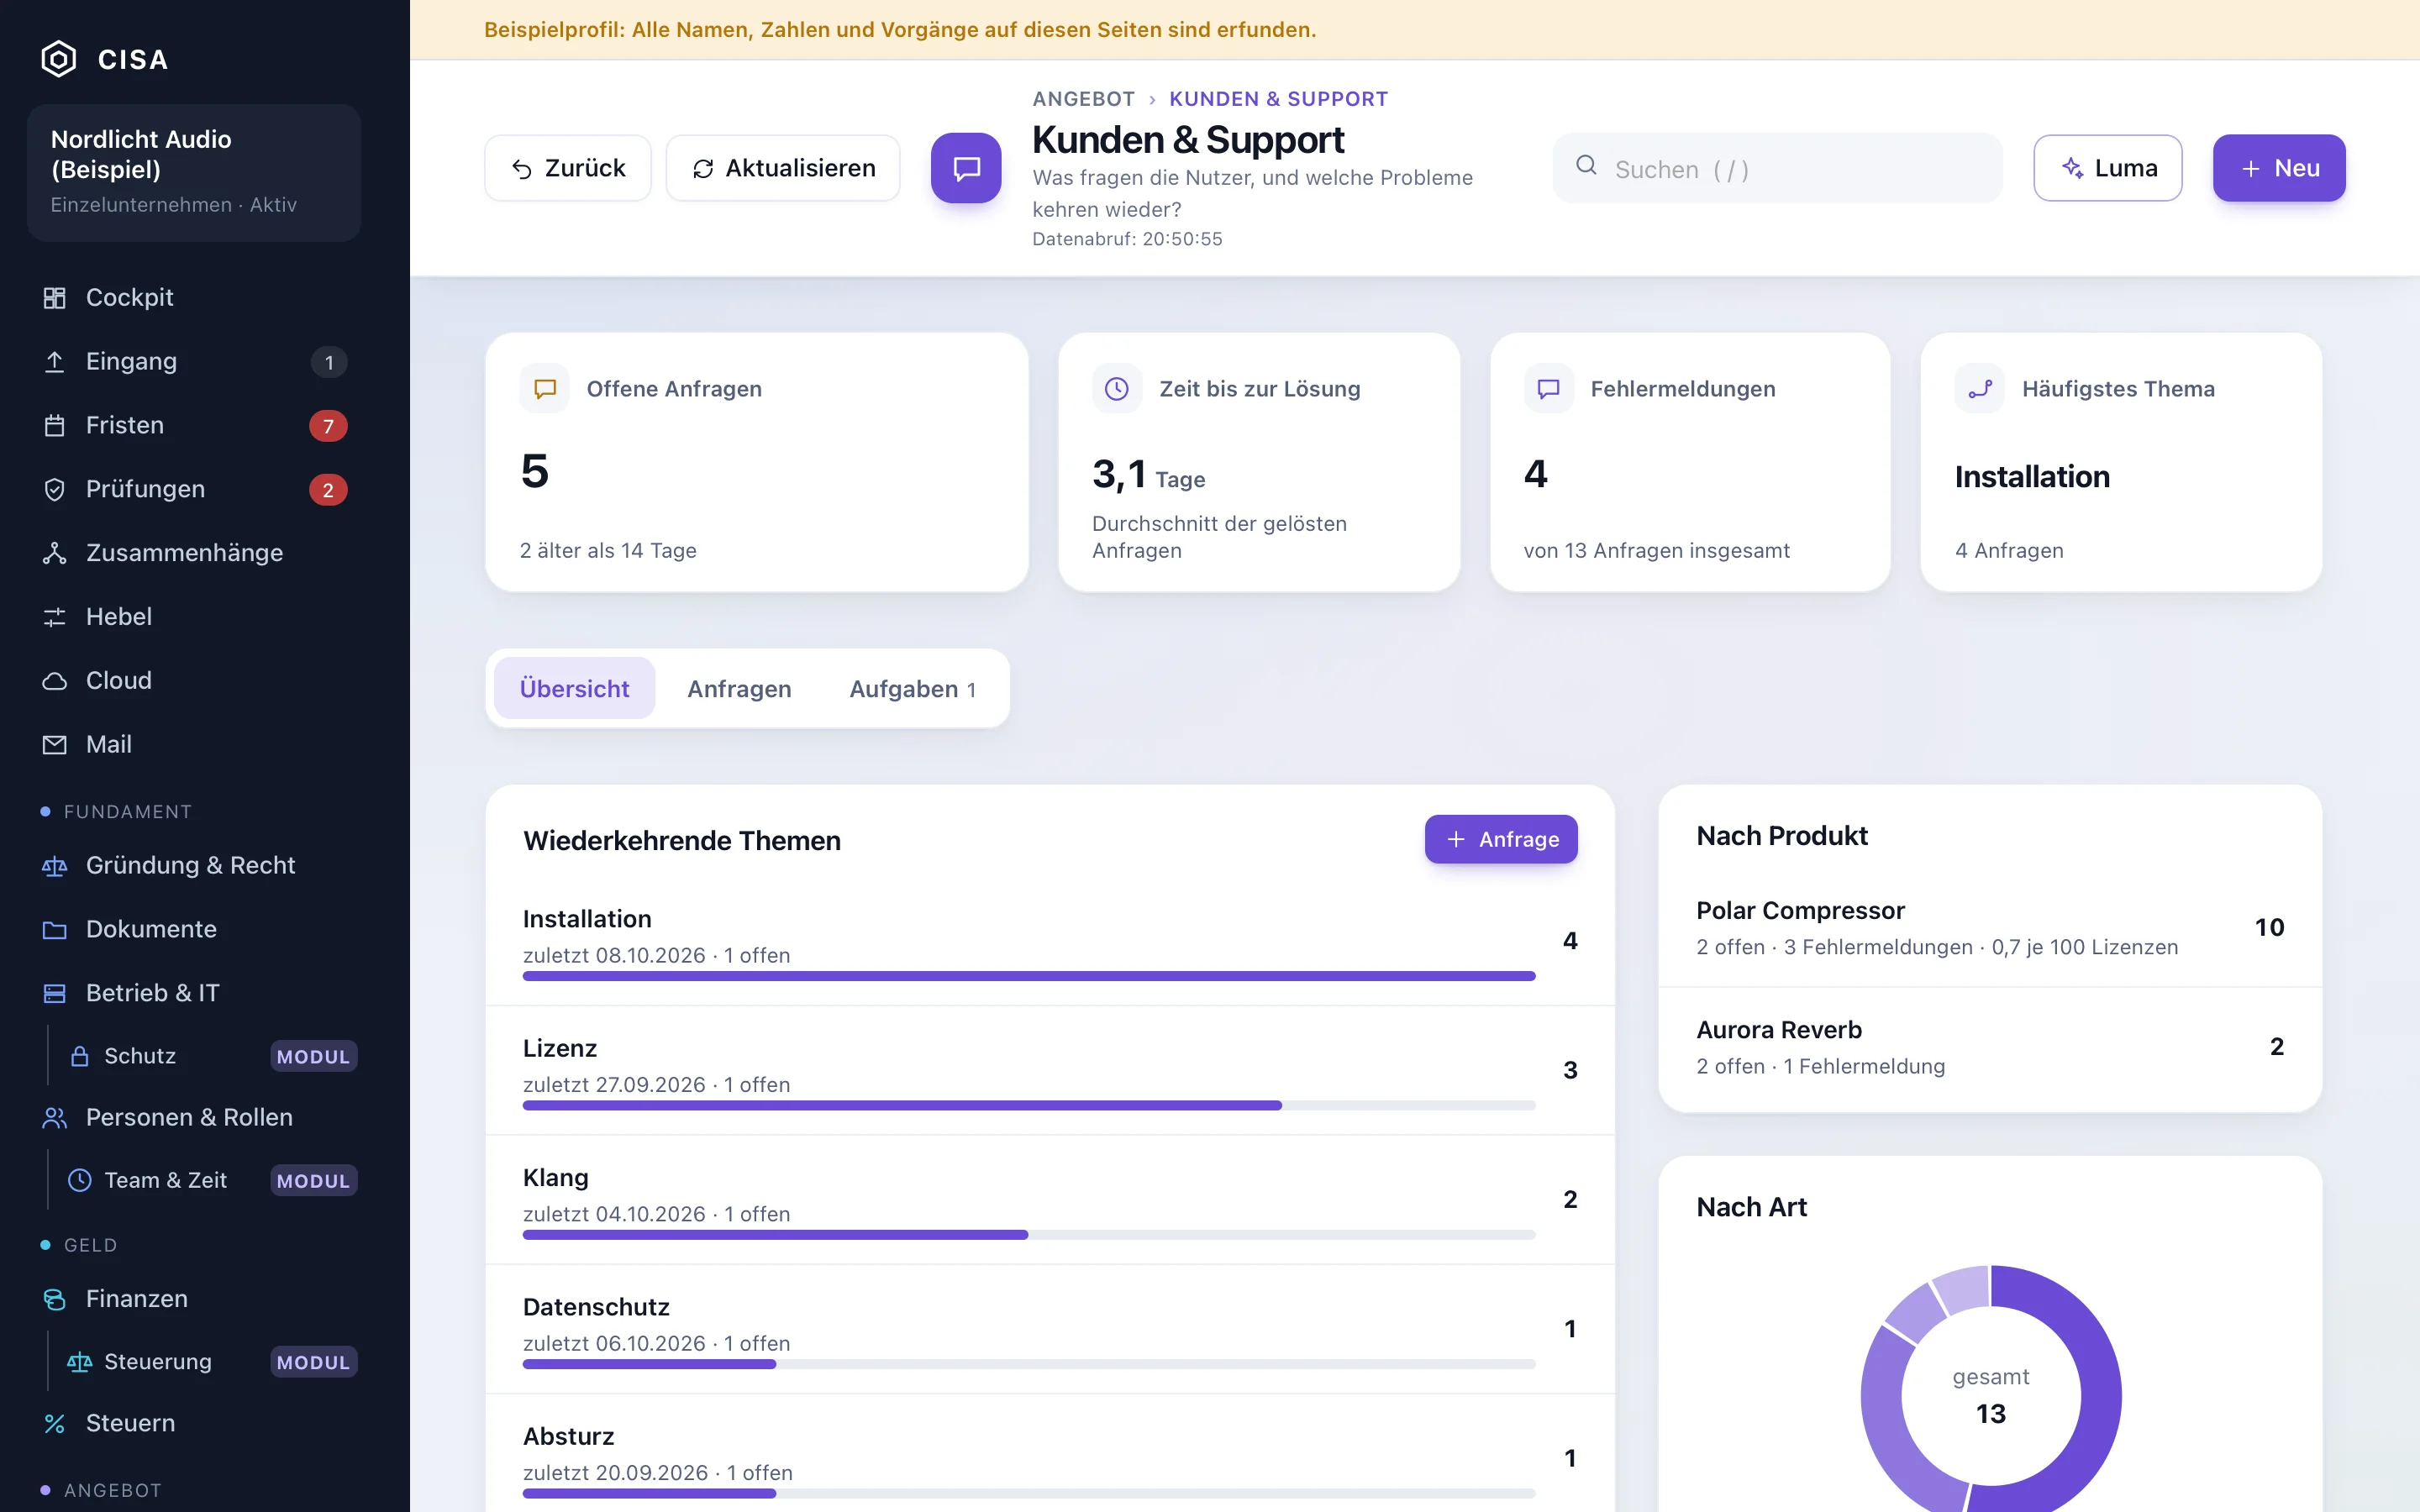The height and width of the screenshot is (1512, 2420).
Task: Open Cockpit from the sidebar
Action: [x=194, y=297]
